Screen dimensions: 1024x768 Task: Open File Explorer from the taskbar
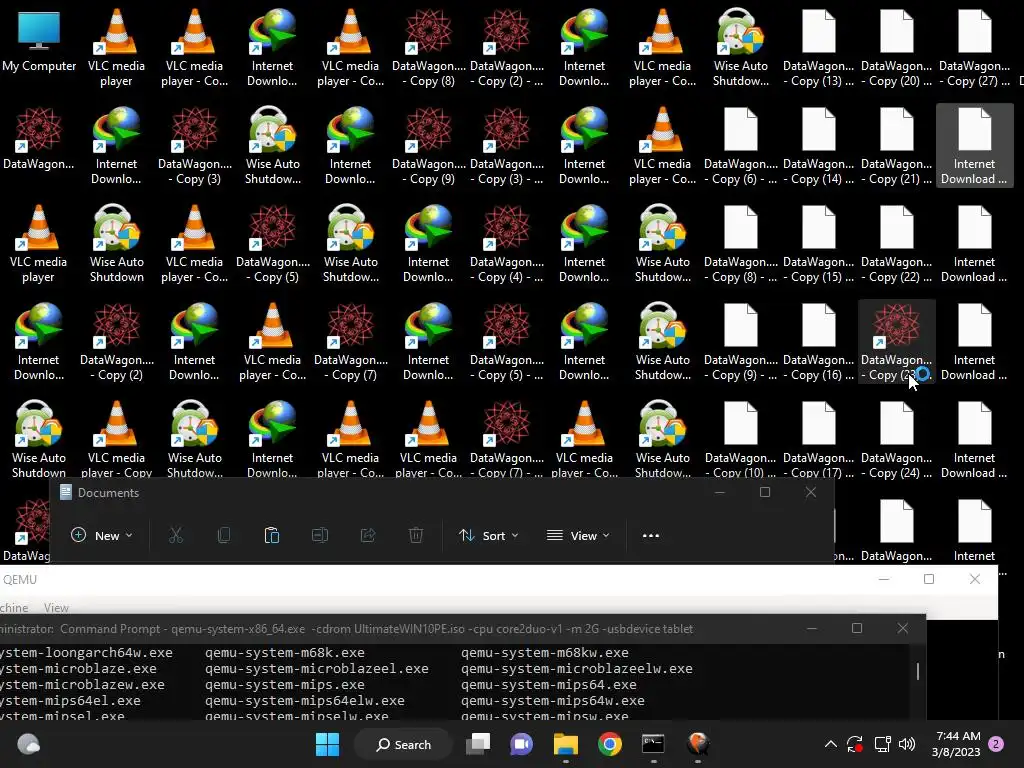tap(566, 744)
